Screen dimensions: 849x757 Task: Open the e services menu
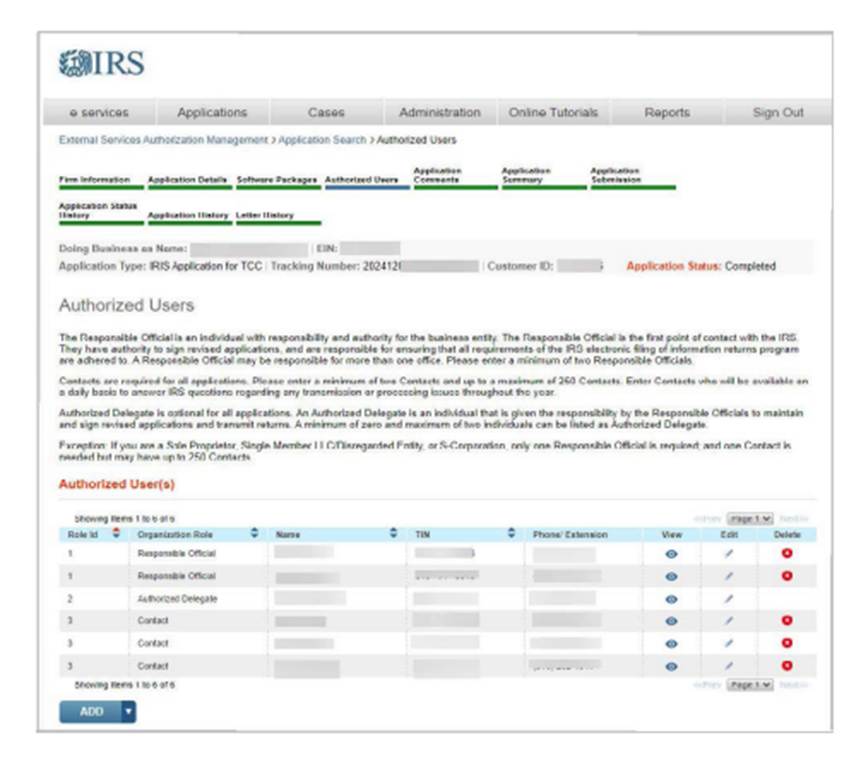(x=99, y=113)
